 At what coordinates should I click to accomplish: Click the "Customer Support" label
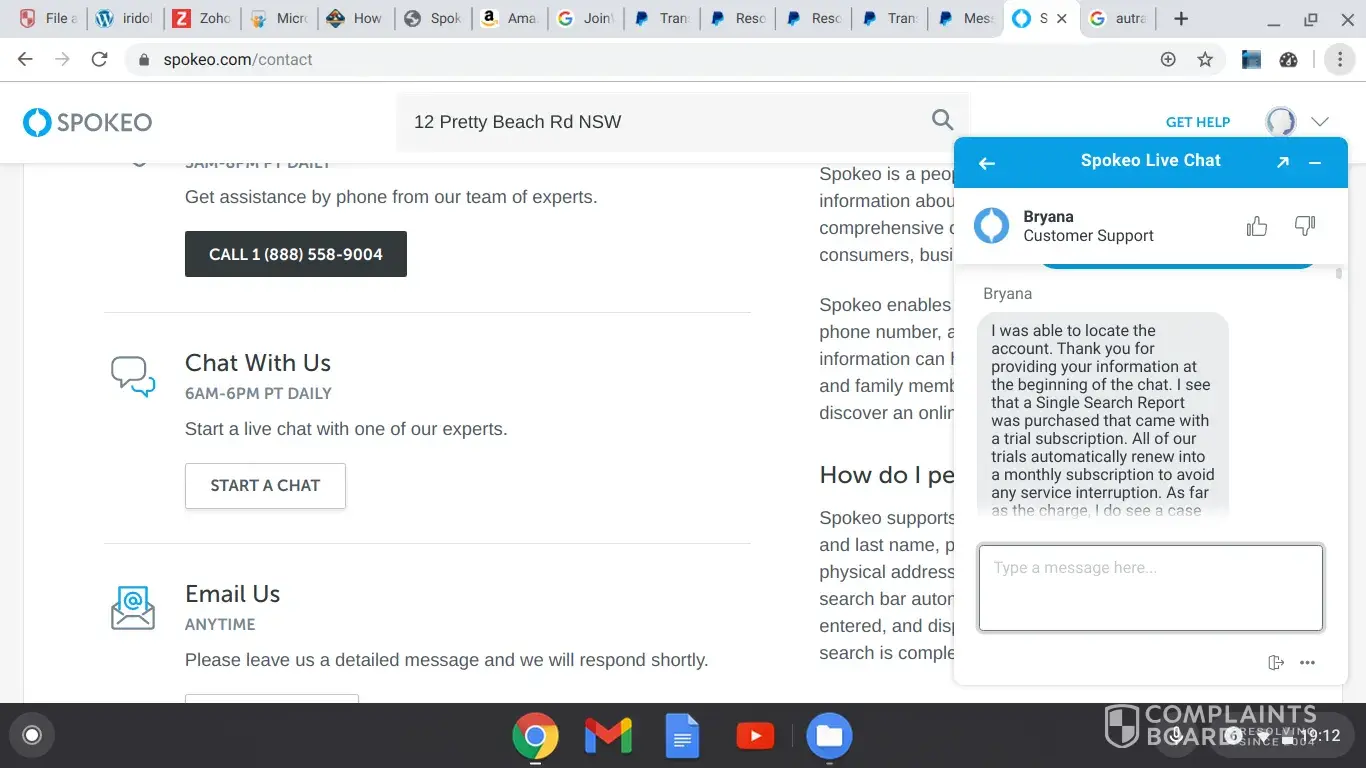coord(1089,236)
